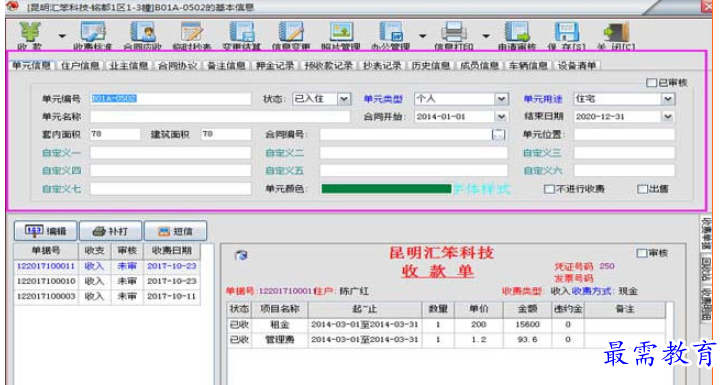Focus the 单元编号 input field

pos(171,99)
